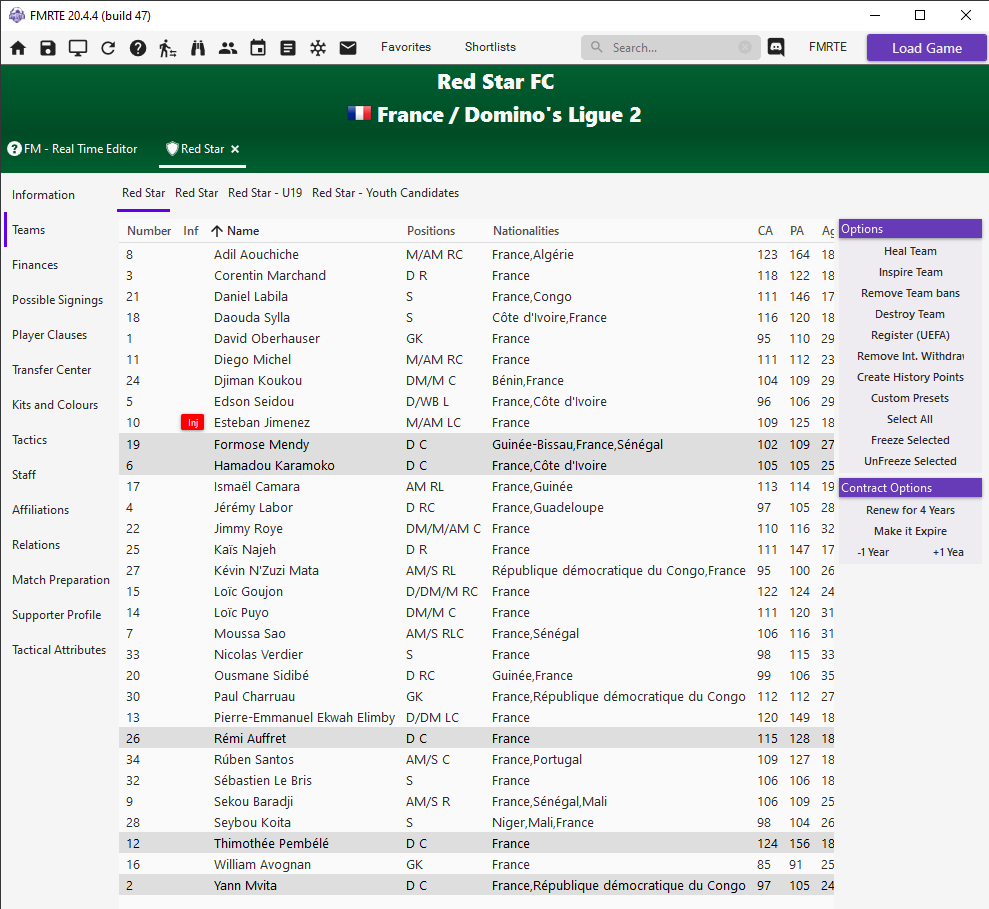Click Remove Team bans option
989x909 pixels.
[910, 293]
